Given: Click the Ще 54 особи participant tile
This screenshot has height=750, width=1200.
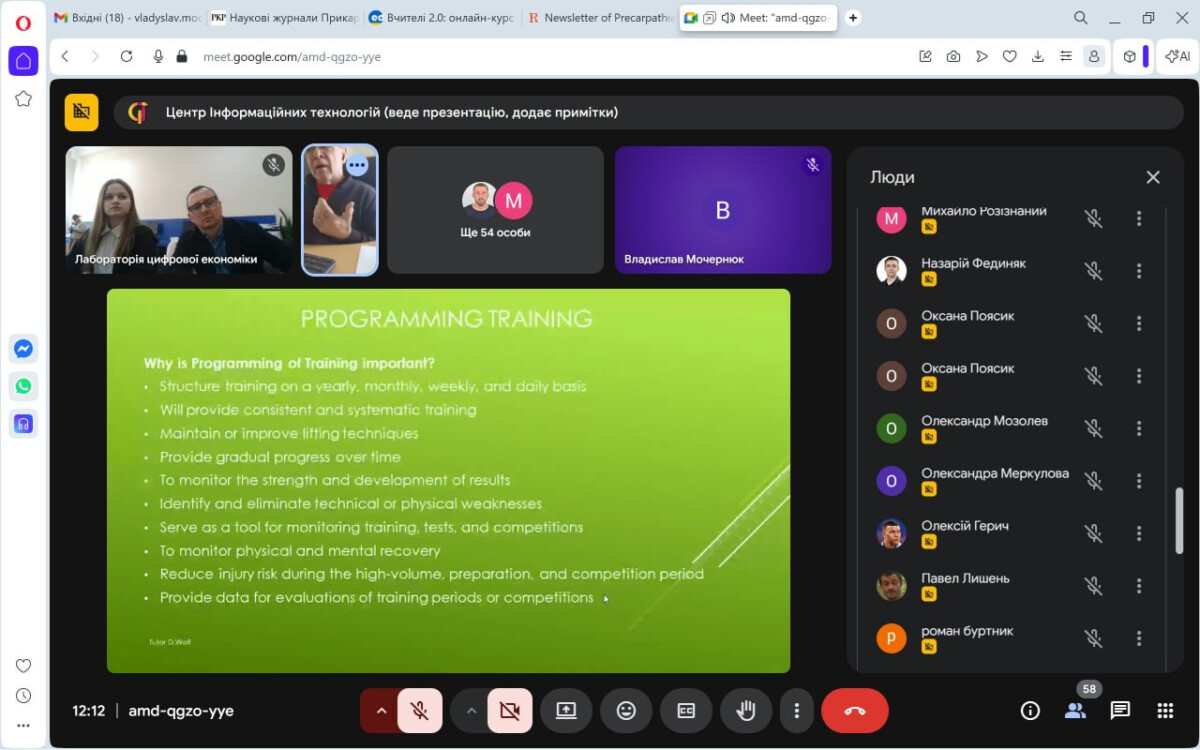Looking at the screenshot, I should [495, 210].
